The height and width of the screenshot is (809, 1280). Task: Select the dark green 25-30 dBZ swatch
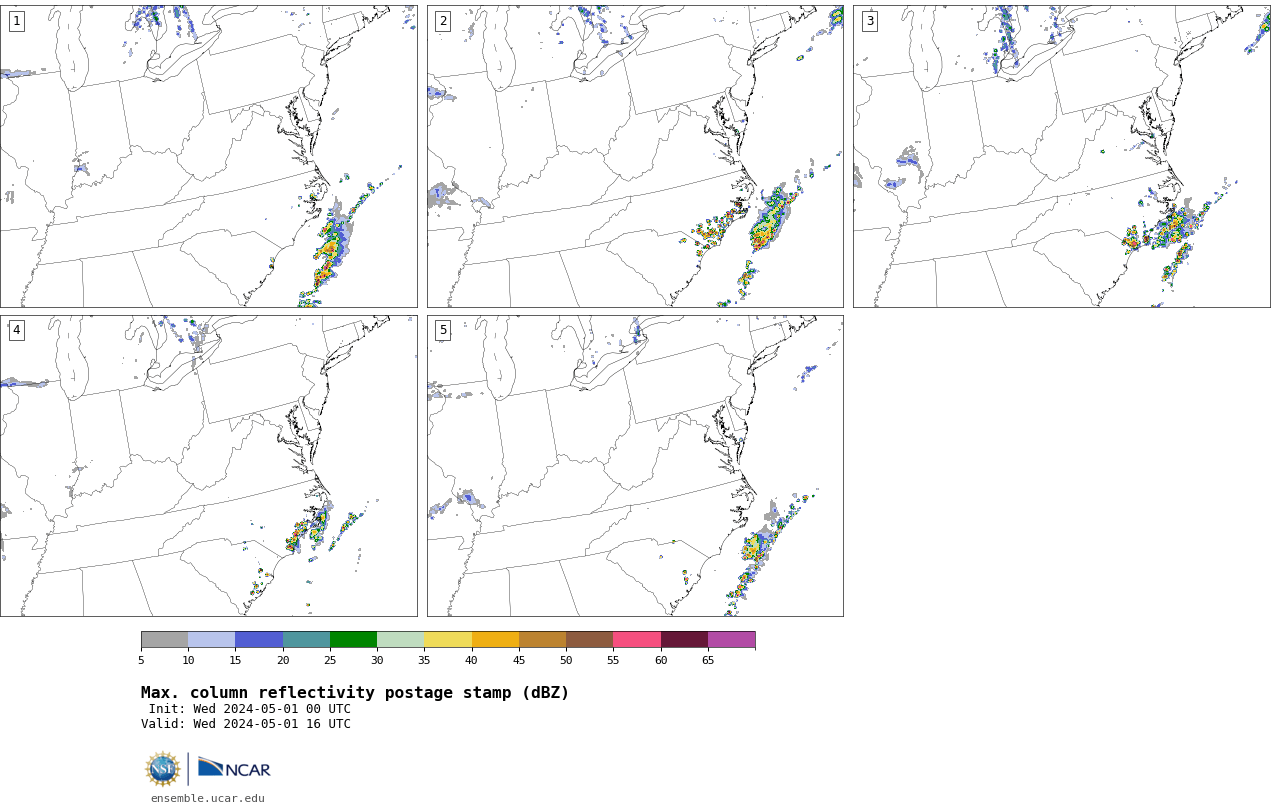(353, 640)
